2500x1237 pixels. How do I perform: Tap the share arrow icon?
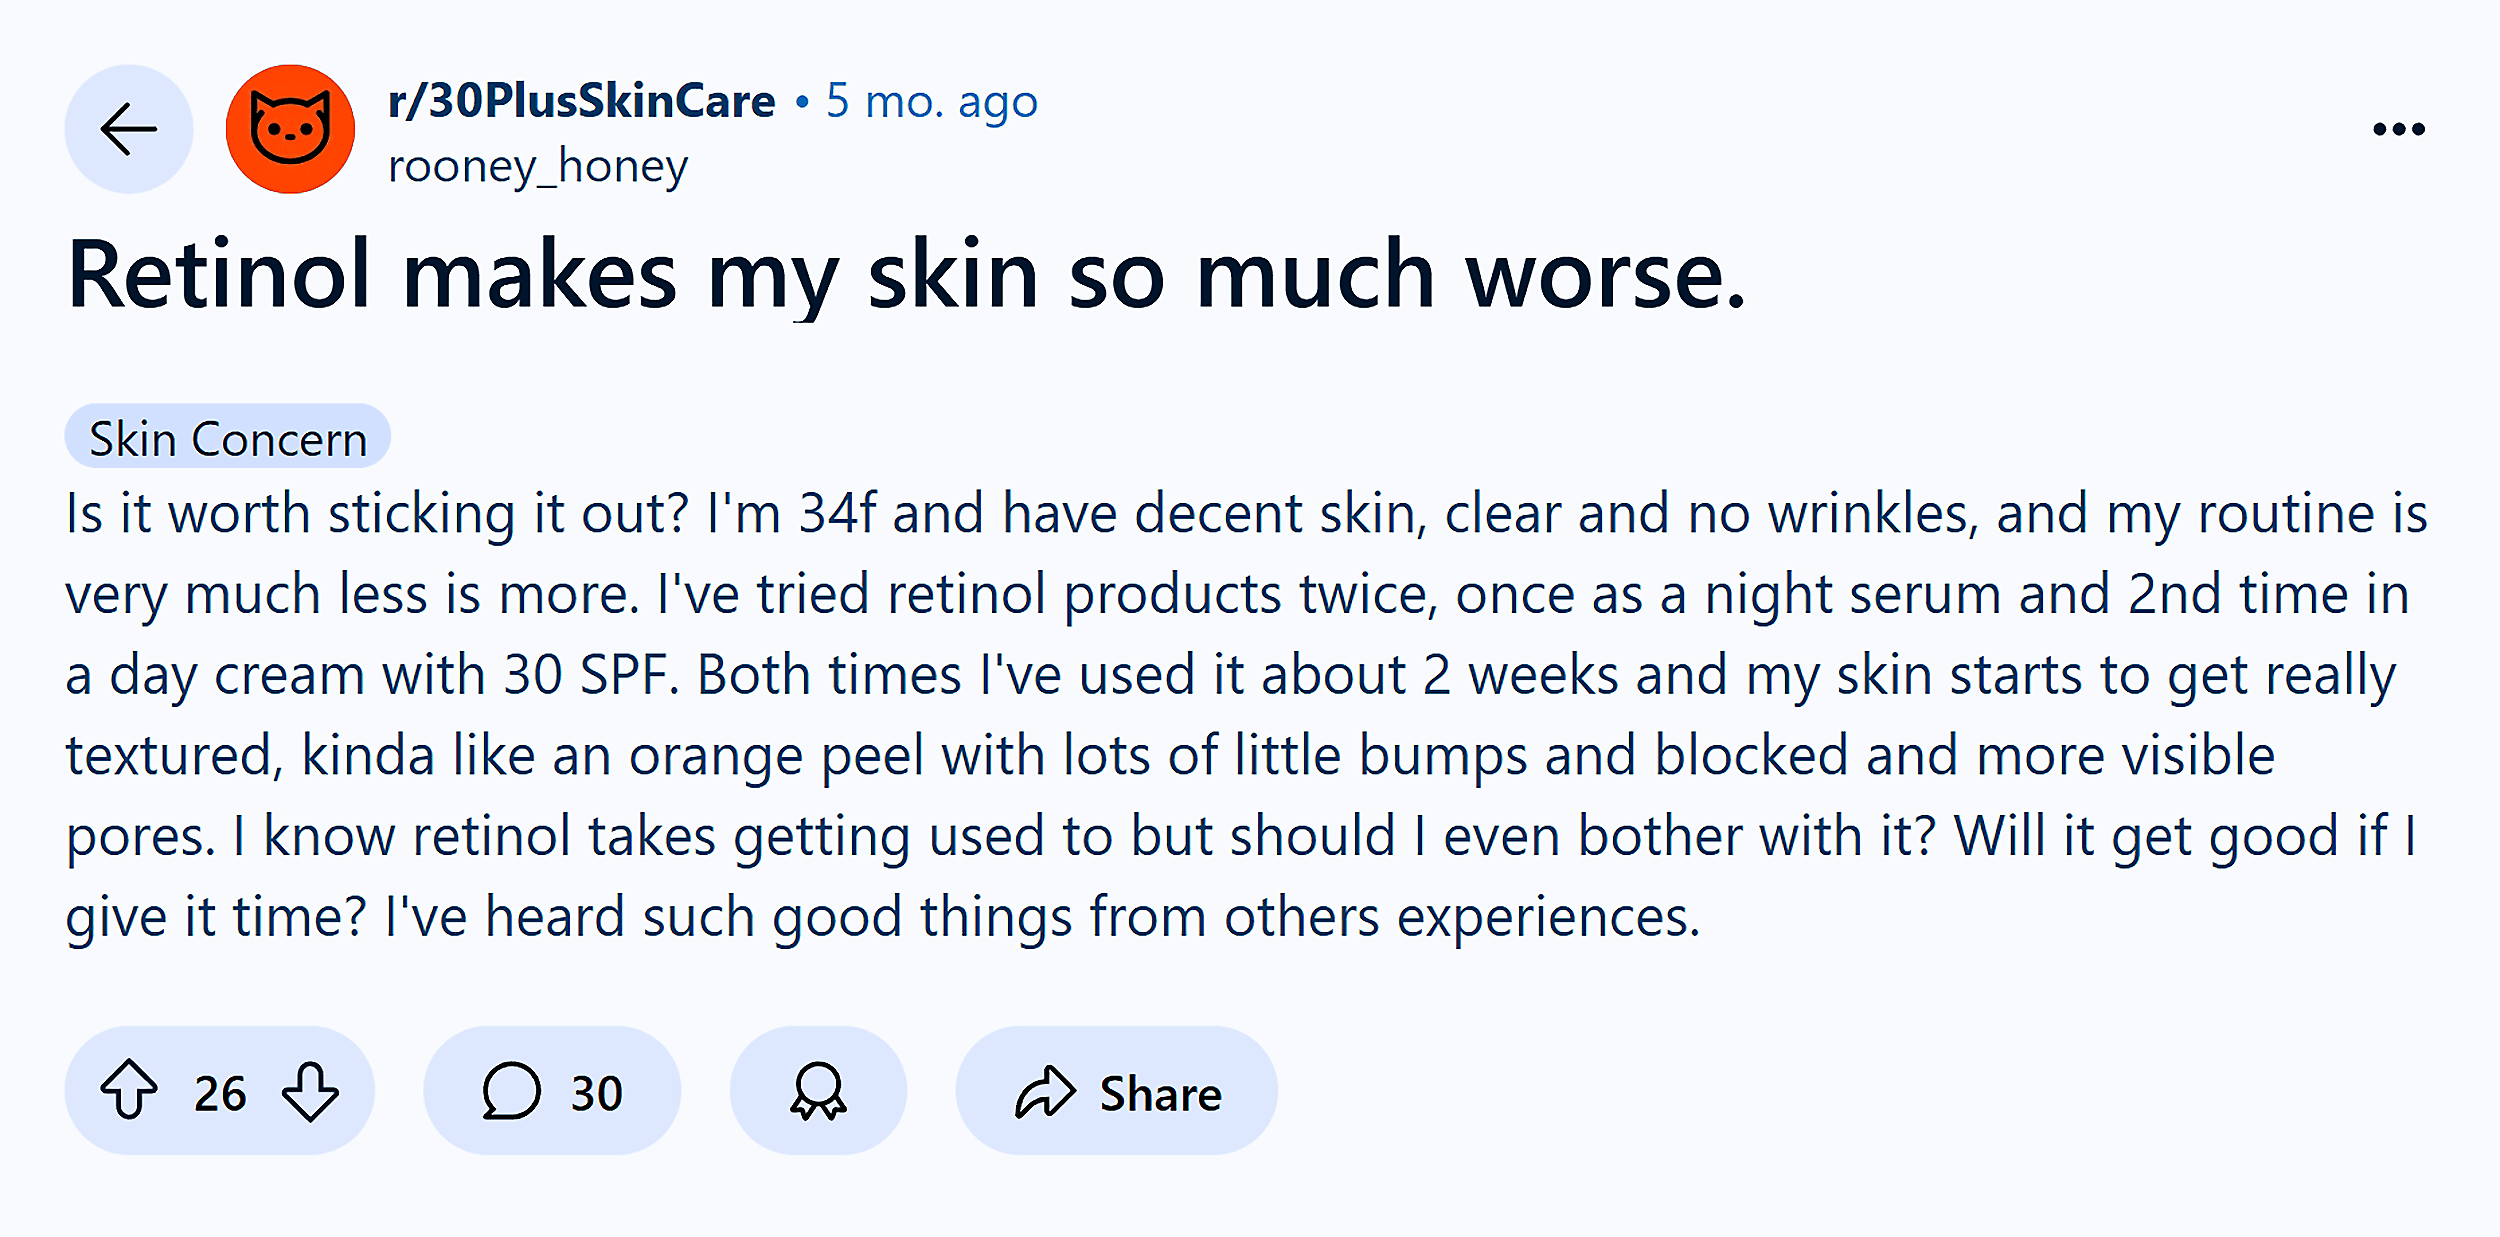tap(1043, 1090)
